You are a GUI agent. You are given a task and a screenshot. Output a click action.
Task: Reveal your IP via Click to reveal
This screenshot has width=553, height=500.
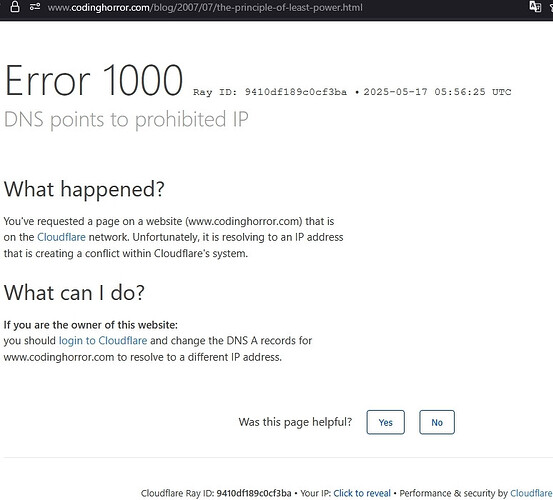pos(362,493)
